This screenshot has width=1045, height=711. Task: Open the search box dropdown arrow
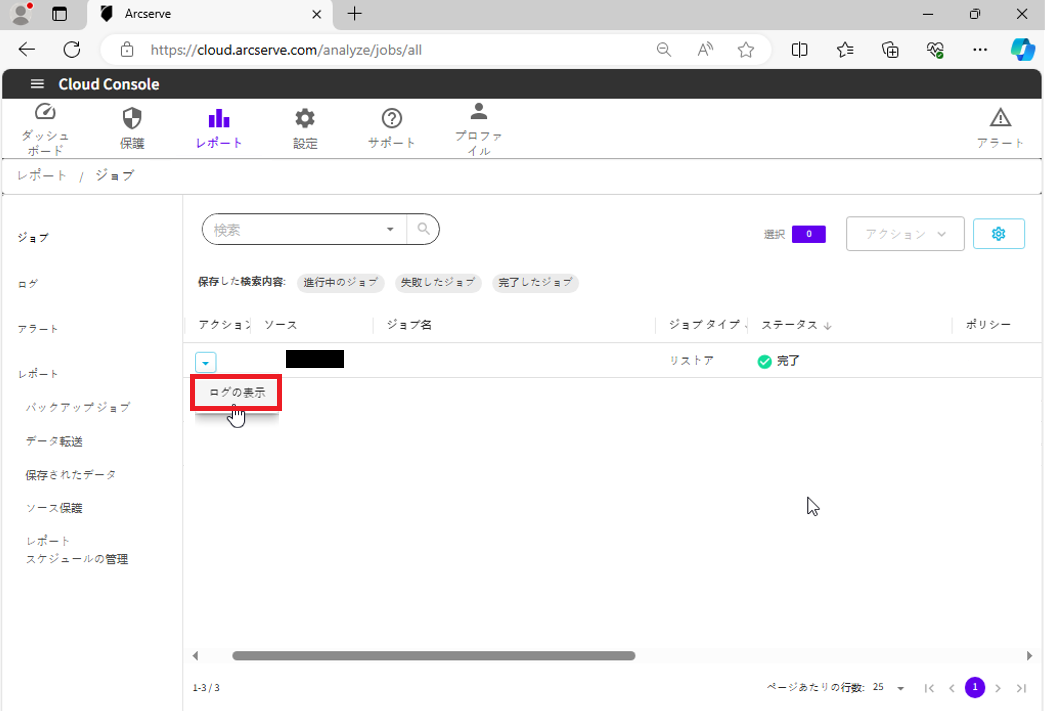[x=390, y=229]
